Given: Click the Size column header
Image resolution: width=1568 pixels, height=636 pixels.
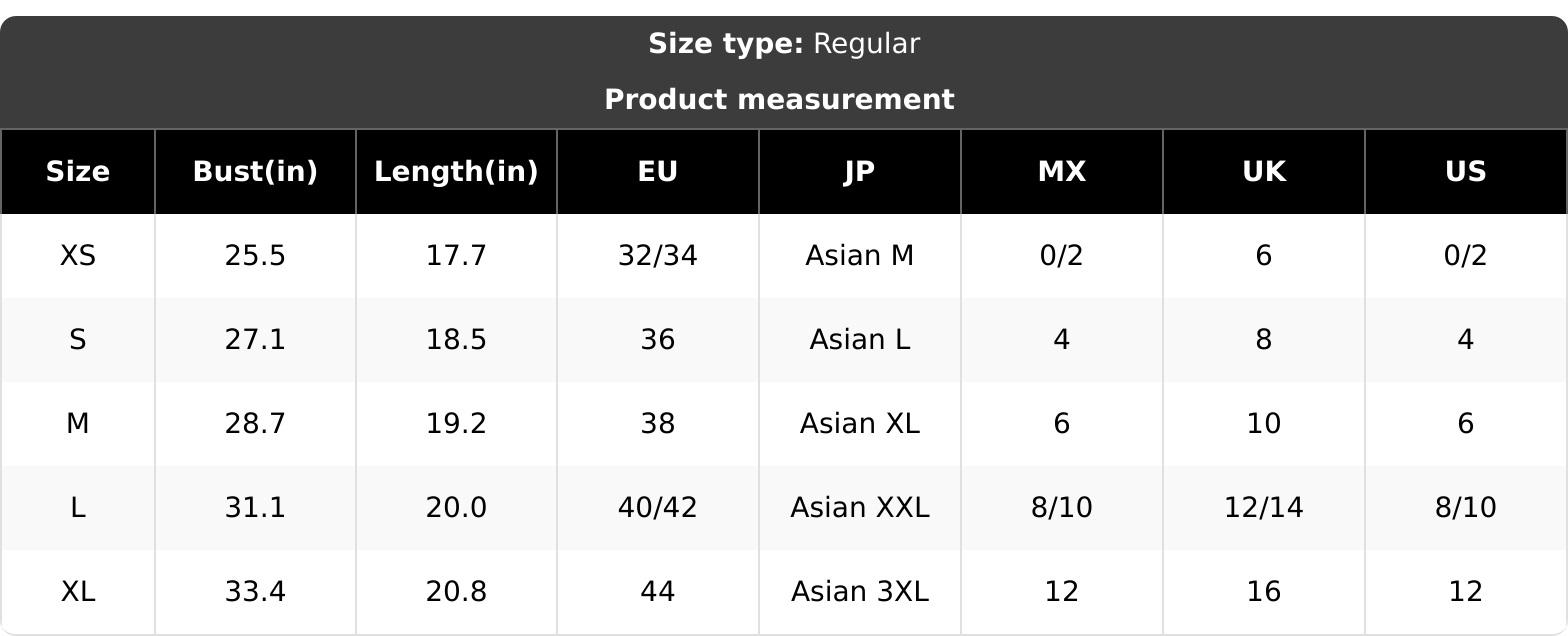Looking at the screenshot, I should pyautogui.click(x=78, y=172).
